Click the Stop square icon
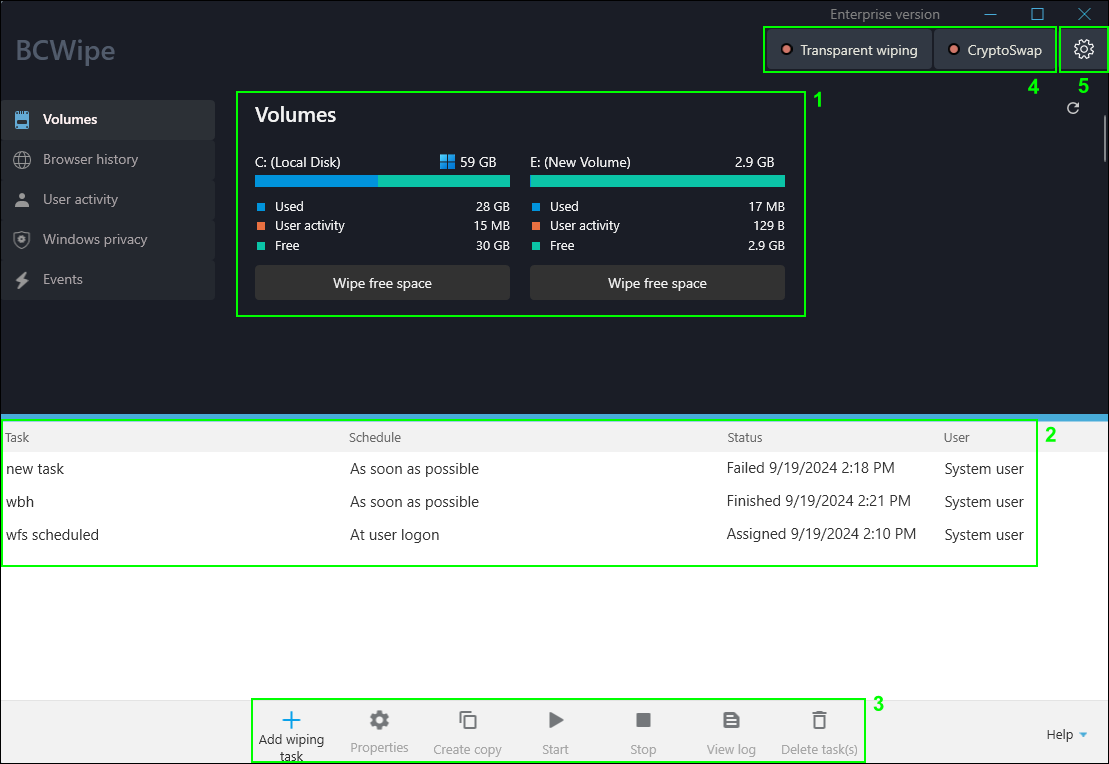Viewport: 1109px width, 764px height. click(643, 720)
